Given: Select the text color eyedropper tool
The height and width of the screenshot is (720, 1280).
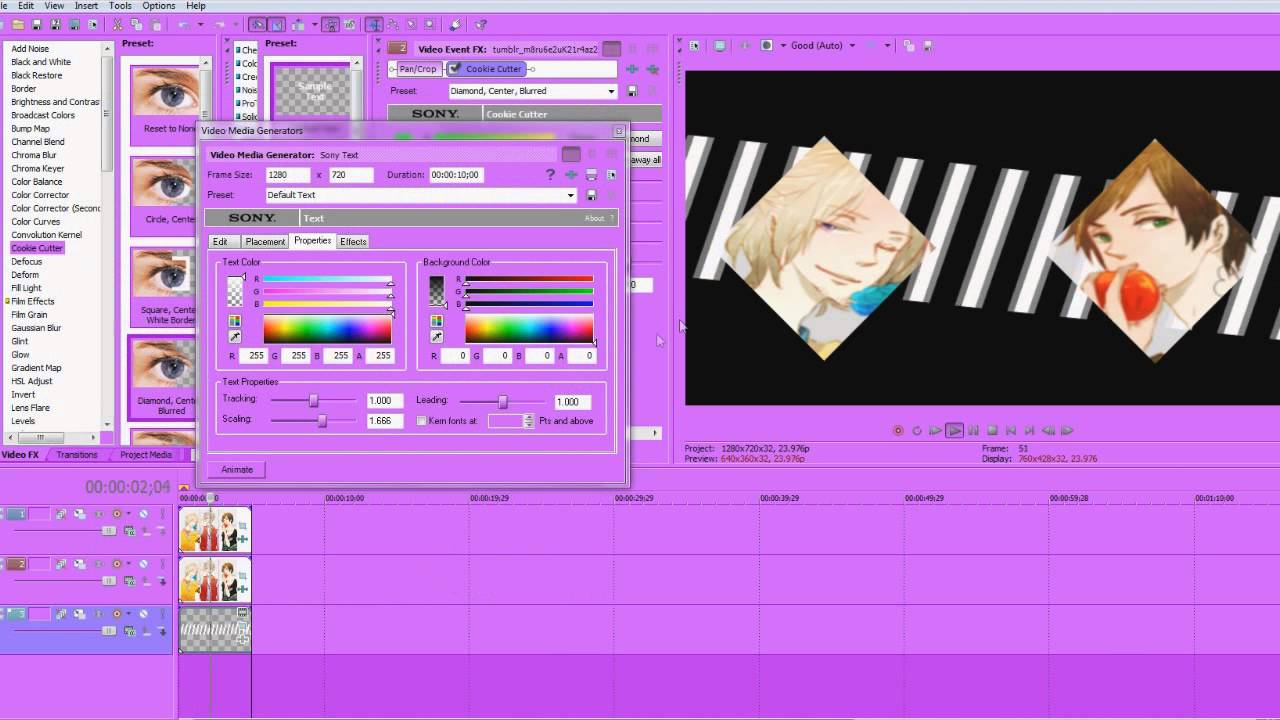Looking at the screenshot, I should pos(234,337).
